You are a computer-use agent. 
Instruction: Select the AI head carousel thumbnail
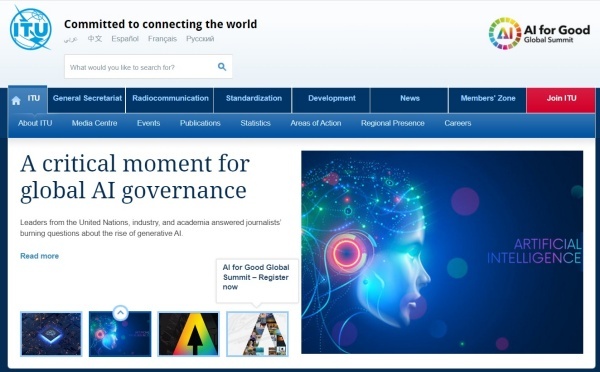click(x=120, y=334)
